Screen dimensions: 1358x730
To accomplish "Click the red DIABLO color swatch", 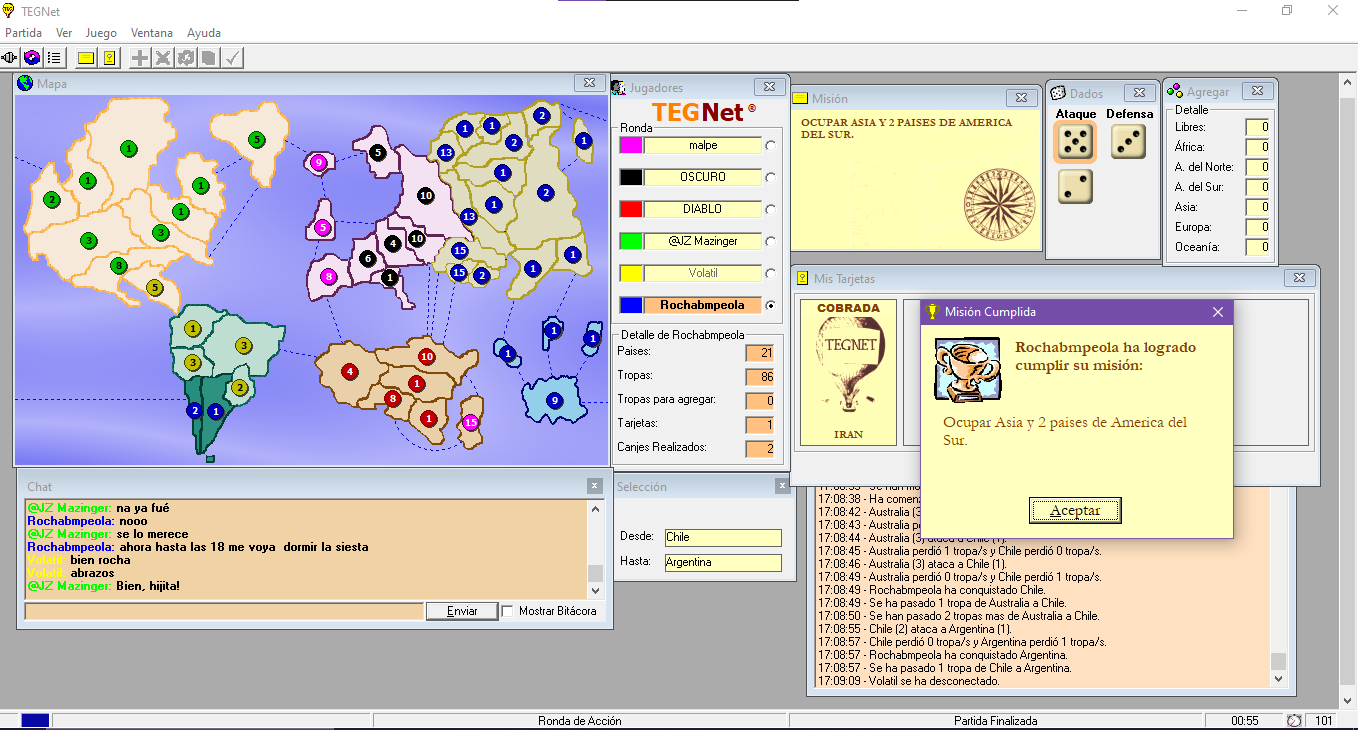I will (x=630, y=209).
